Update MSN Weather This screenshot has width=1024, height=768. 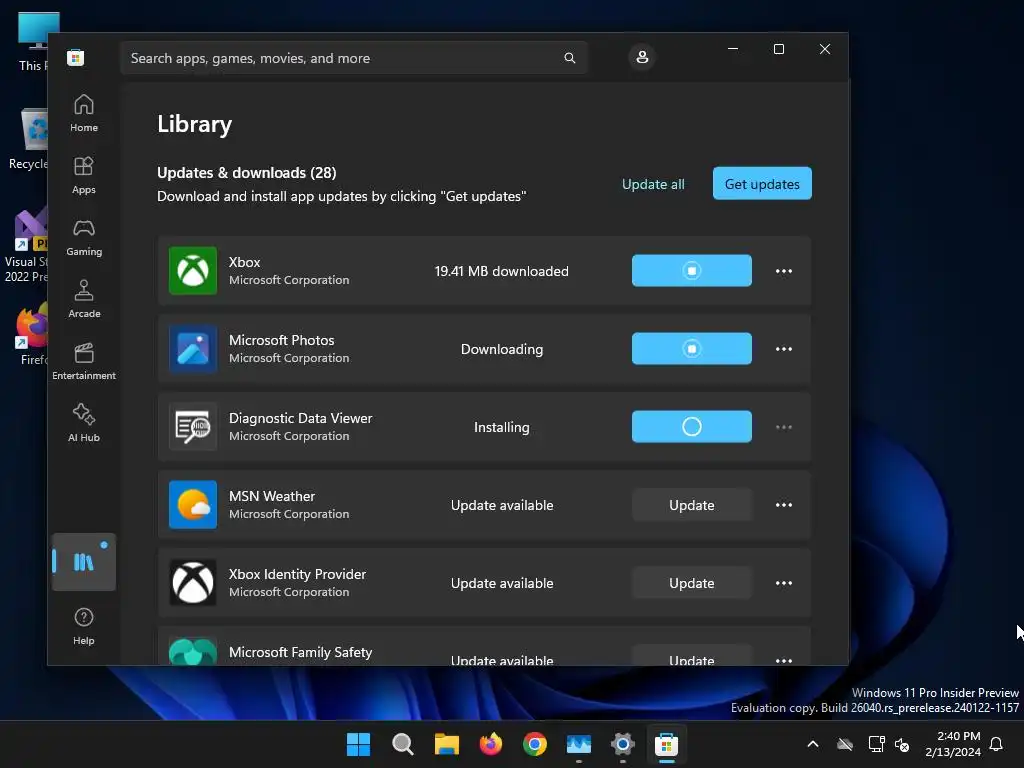692,505
